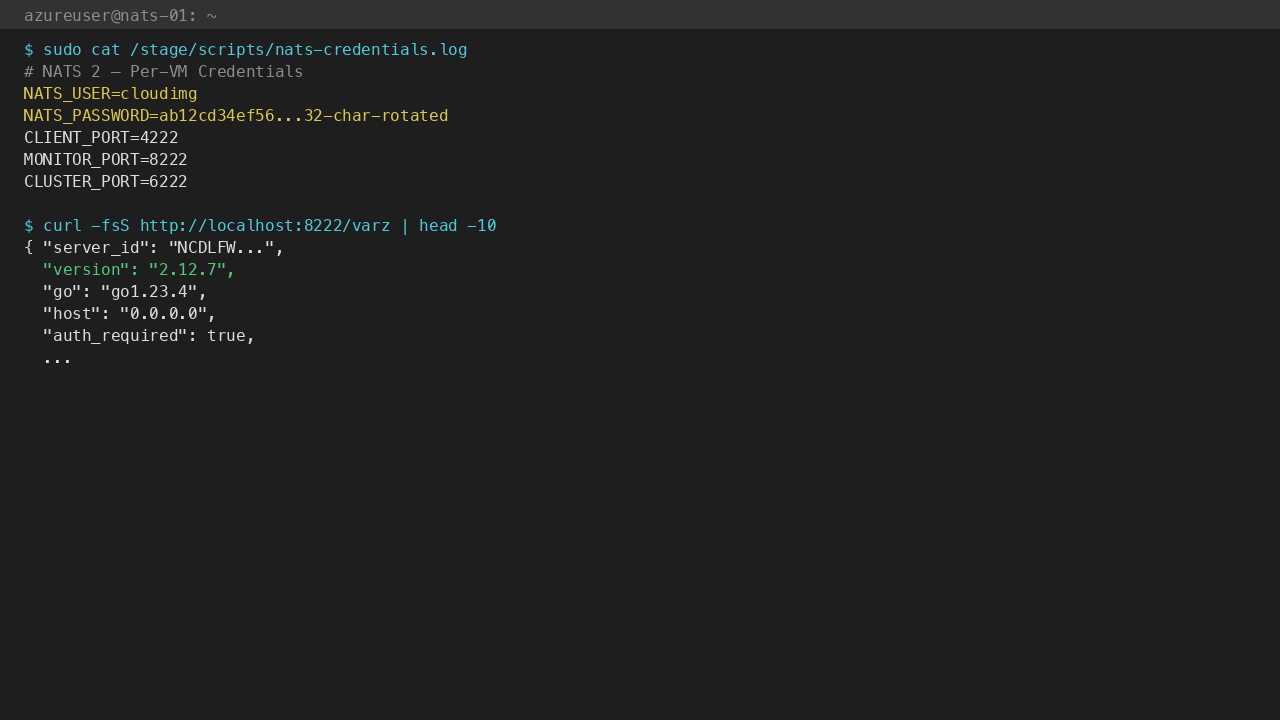Click the "server_id": "NCDLFW..." line
Viewport: 1280px width, 720px height.
[x=154, y=248]
